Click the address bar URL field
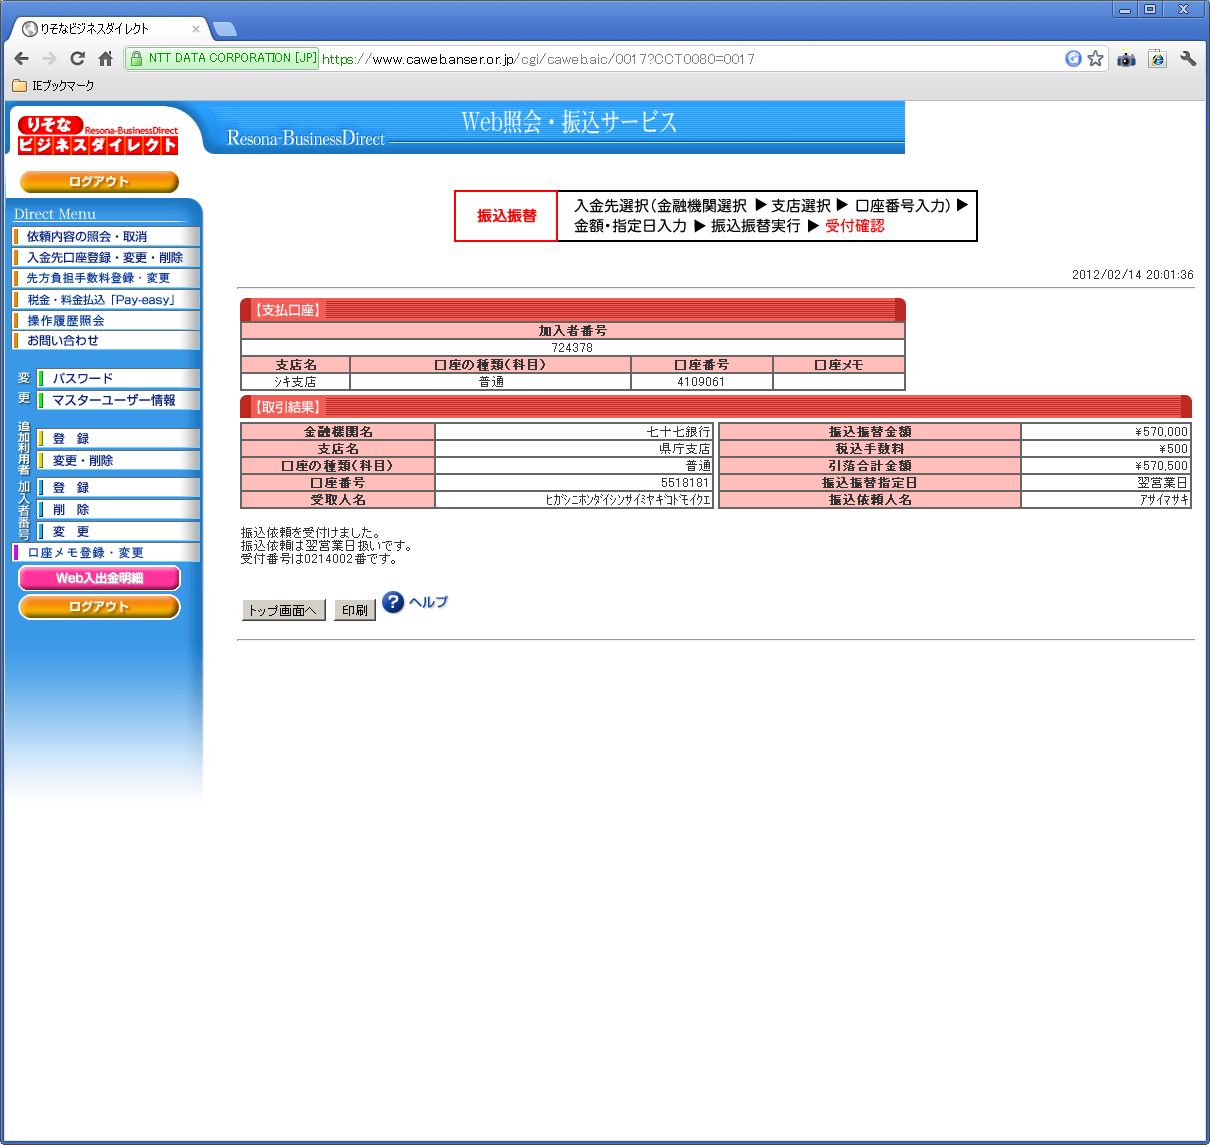 (690, 59)
